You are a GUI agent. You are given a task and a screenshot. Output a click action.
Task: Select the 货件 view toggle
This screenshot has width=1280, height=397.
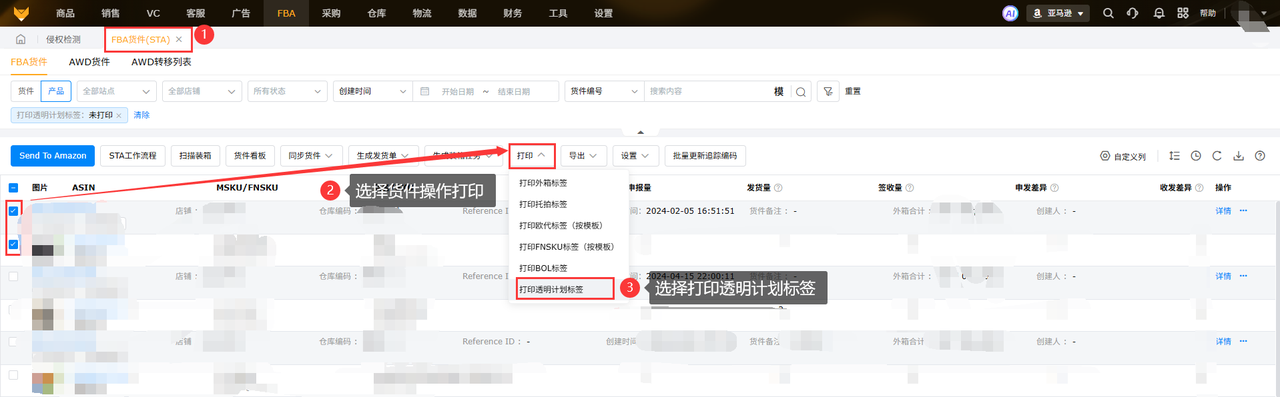pyautogui.click(x=25, y=91)
